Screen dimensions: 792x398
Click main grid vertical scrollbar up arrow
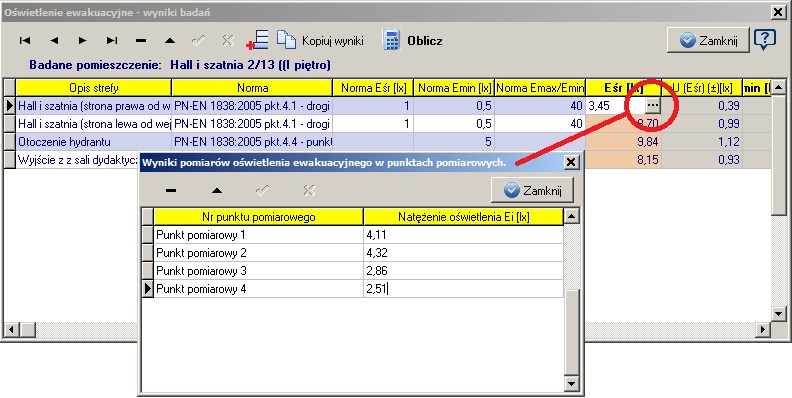click(x=779, y=86)
